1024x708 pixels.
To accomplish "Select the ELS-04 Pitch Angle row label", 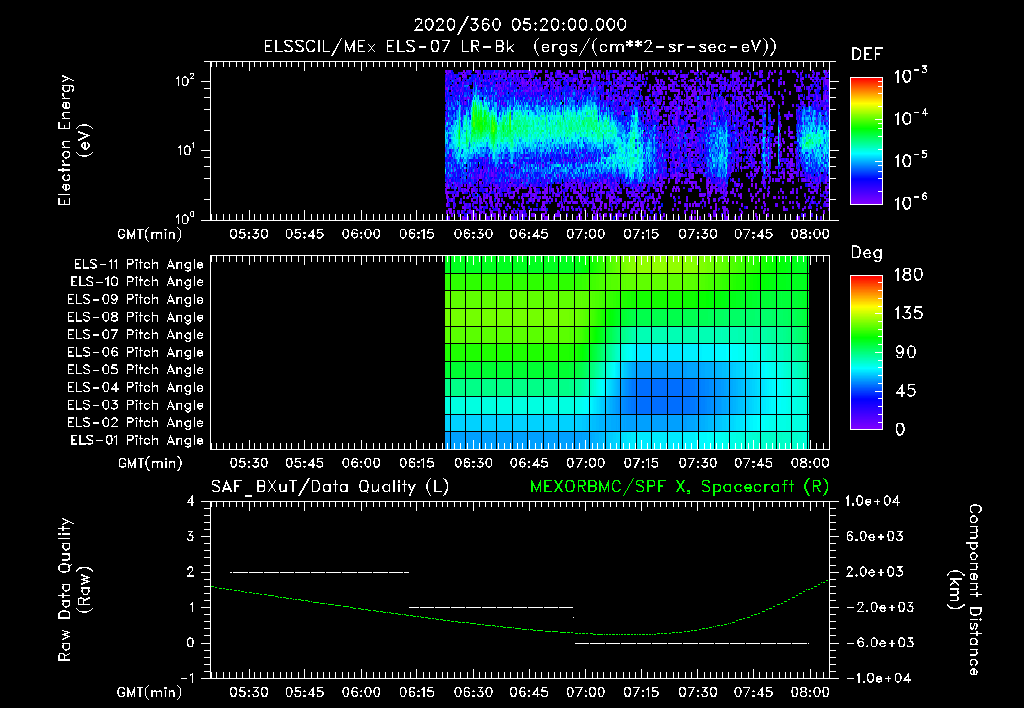I will coord(136,388).
